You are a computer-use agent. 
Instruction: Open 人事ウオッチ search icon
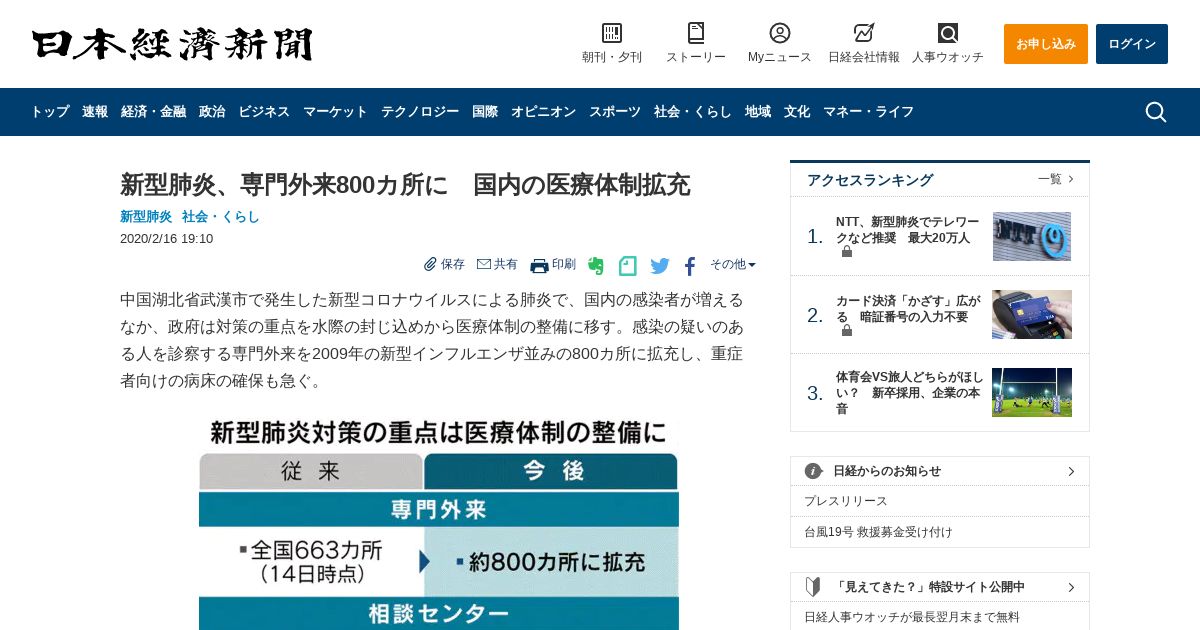point(948,33)
